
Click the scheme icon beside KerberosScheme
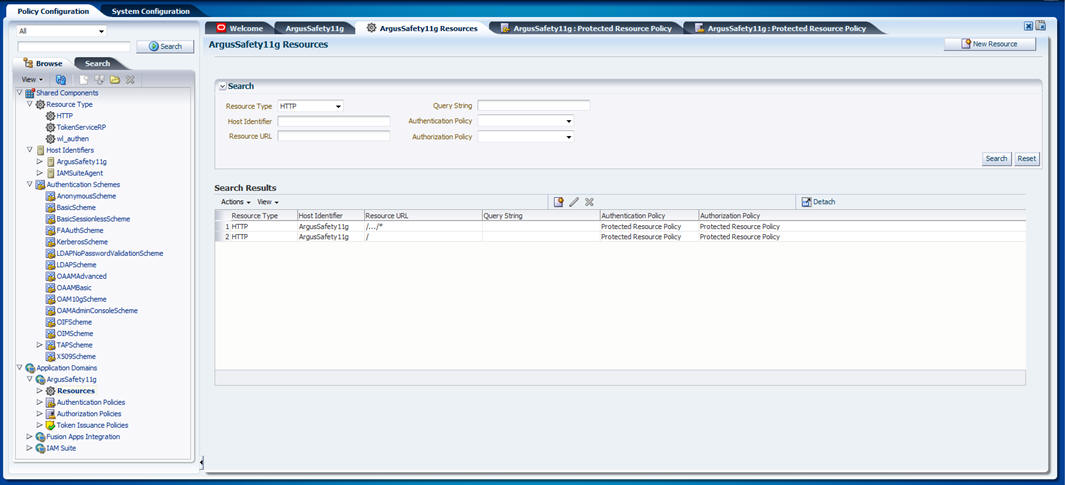tap(50, 242)
